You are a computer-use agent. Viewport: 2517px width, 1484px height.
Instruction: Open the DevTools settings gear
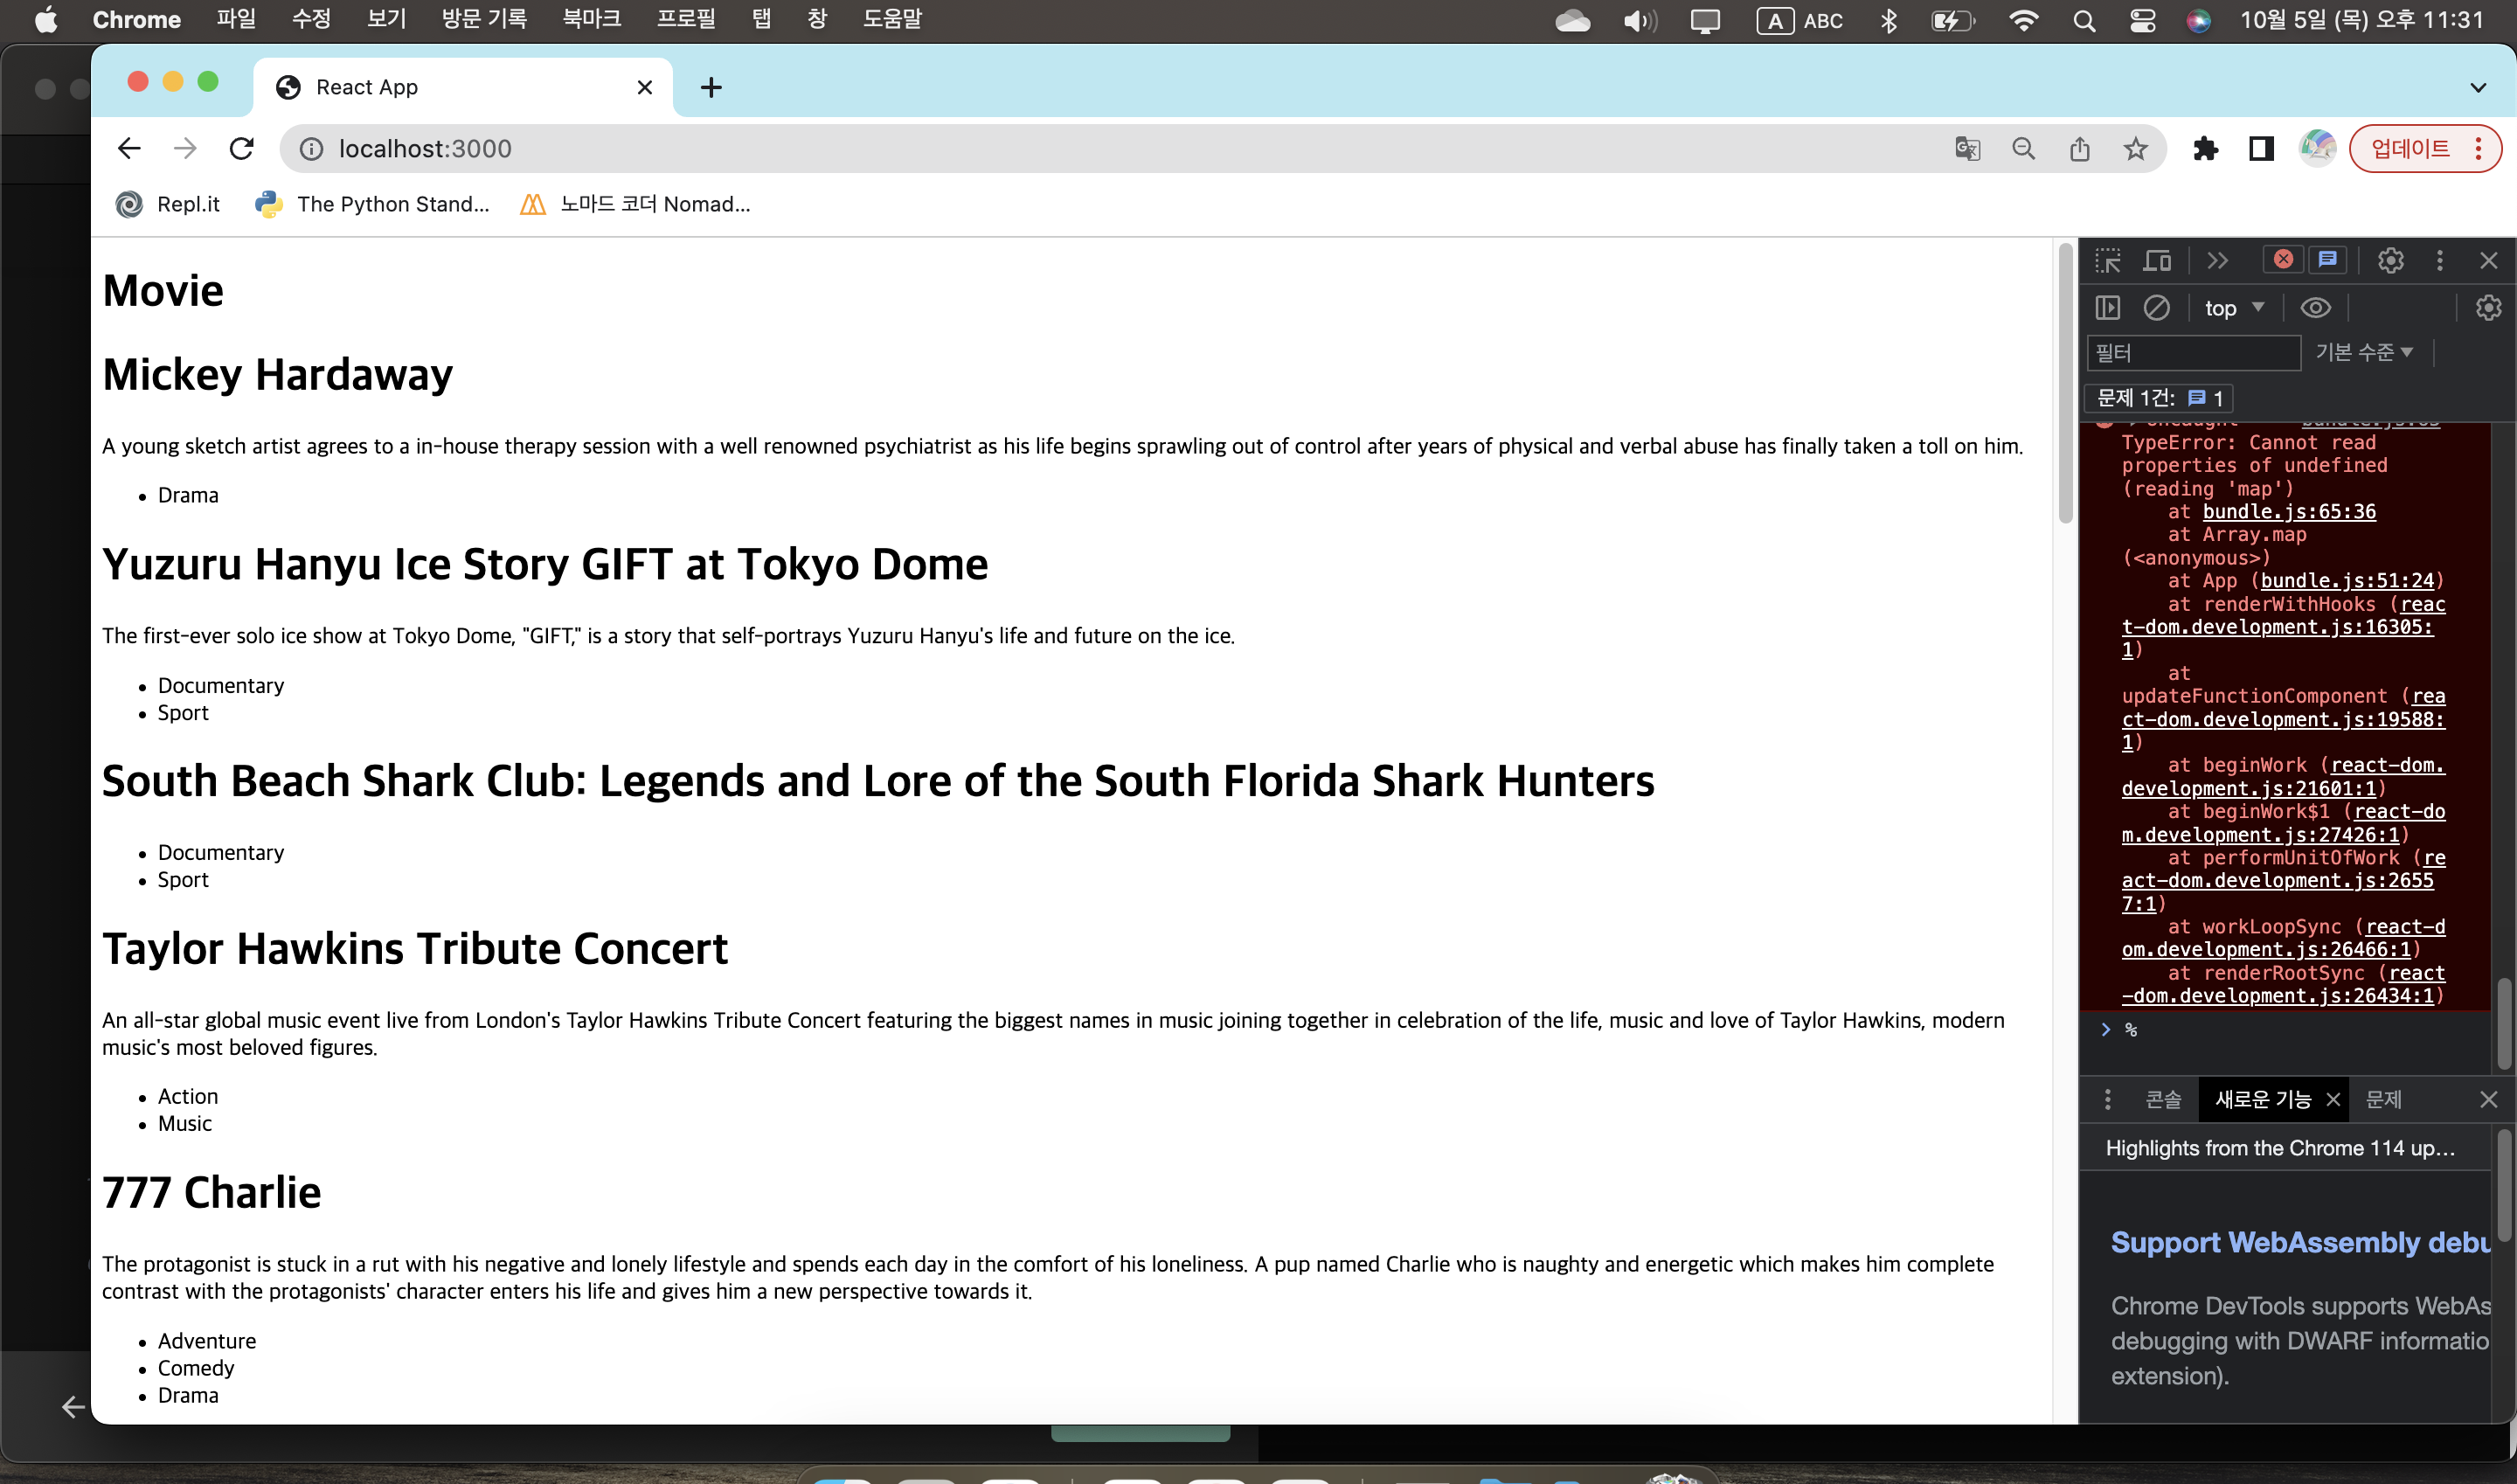tap(2390, 261)
